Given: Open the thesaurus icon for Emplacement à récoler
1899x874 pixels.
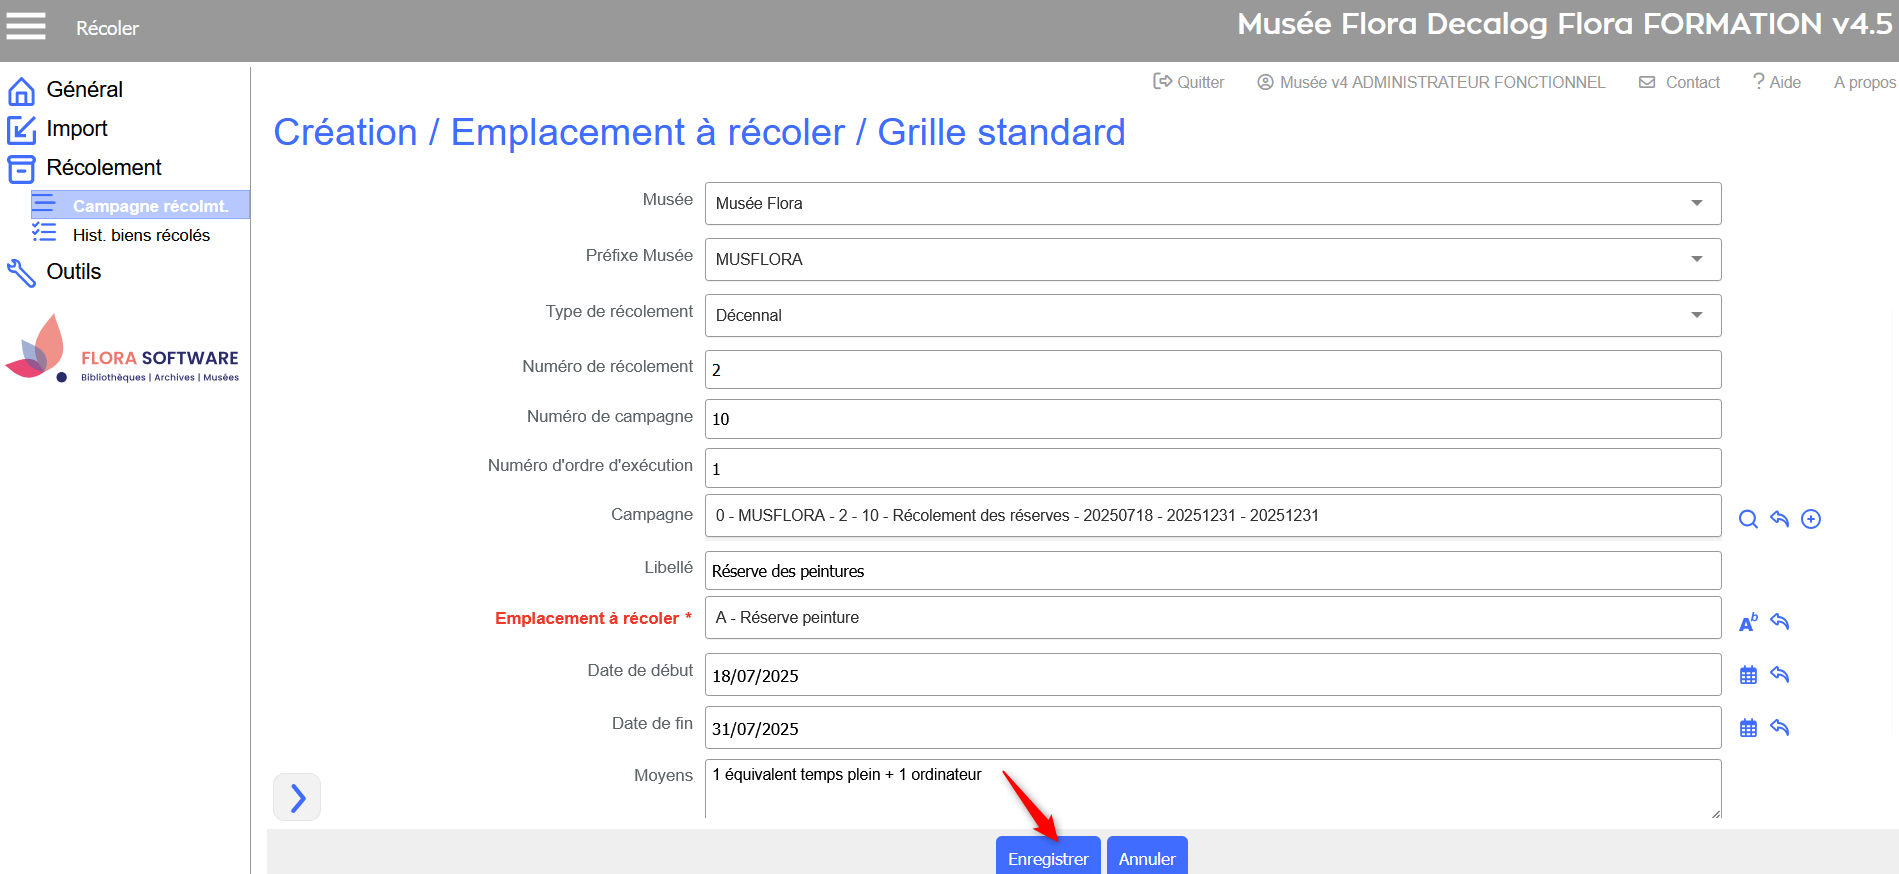Looking at the screenshot, I should click(x=1748, y=622).
